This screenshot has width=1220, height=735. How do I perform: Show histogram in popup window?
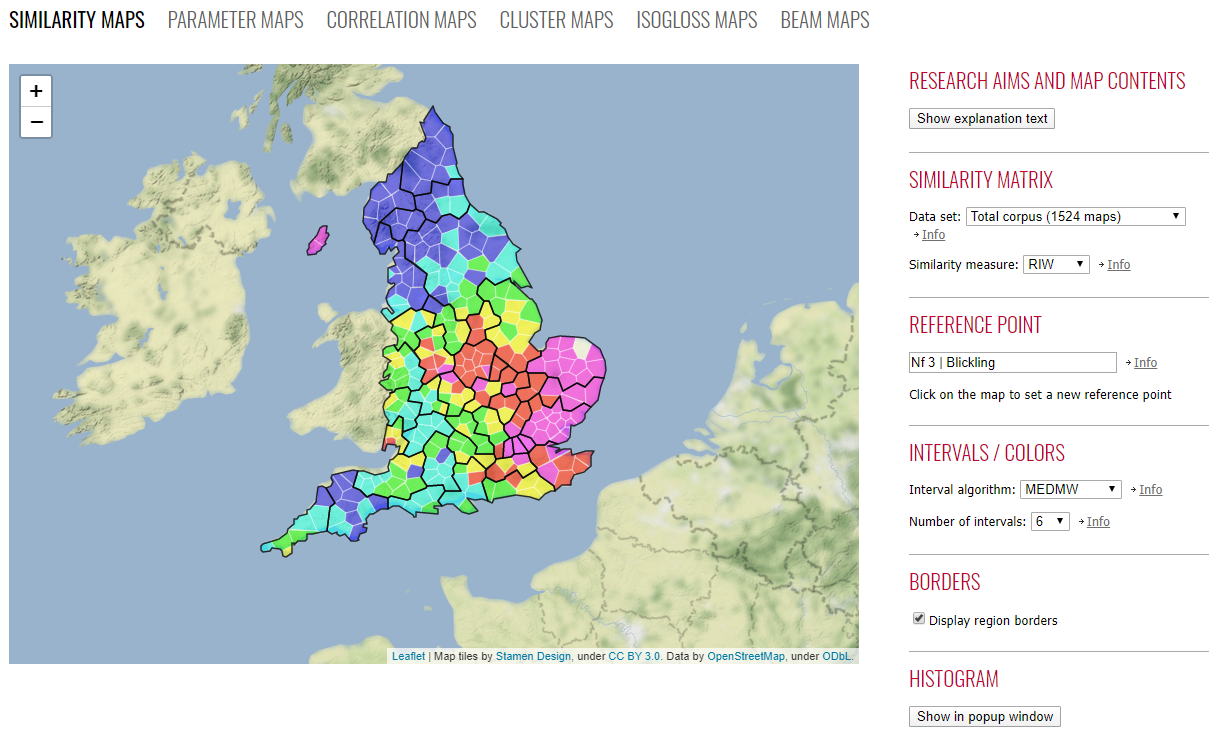[984, 716]
